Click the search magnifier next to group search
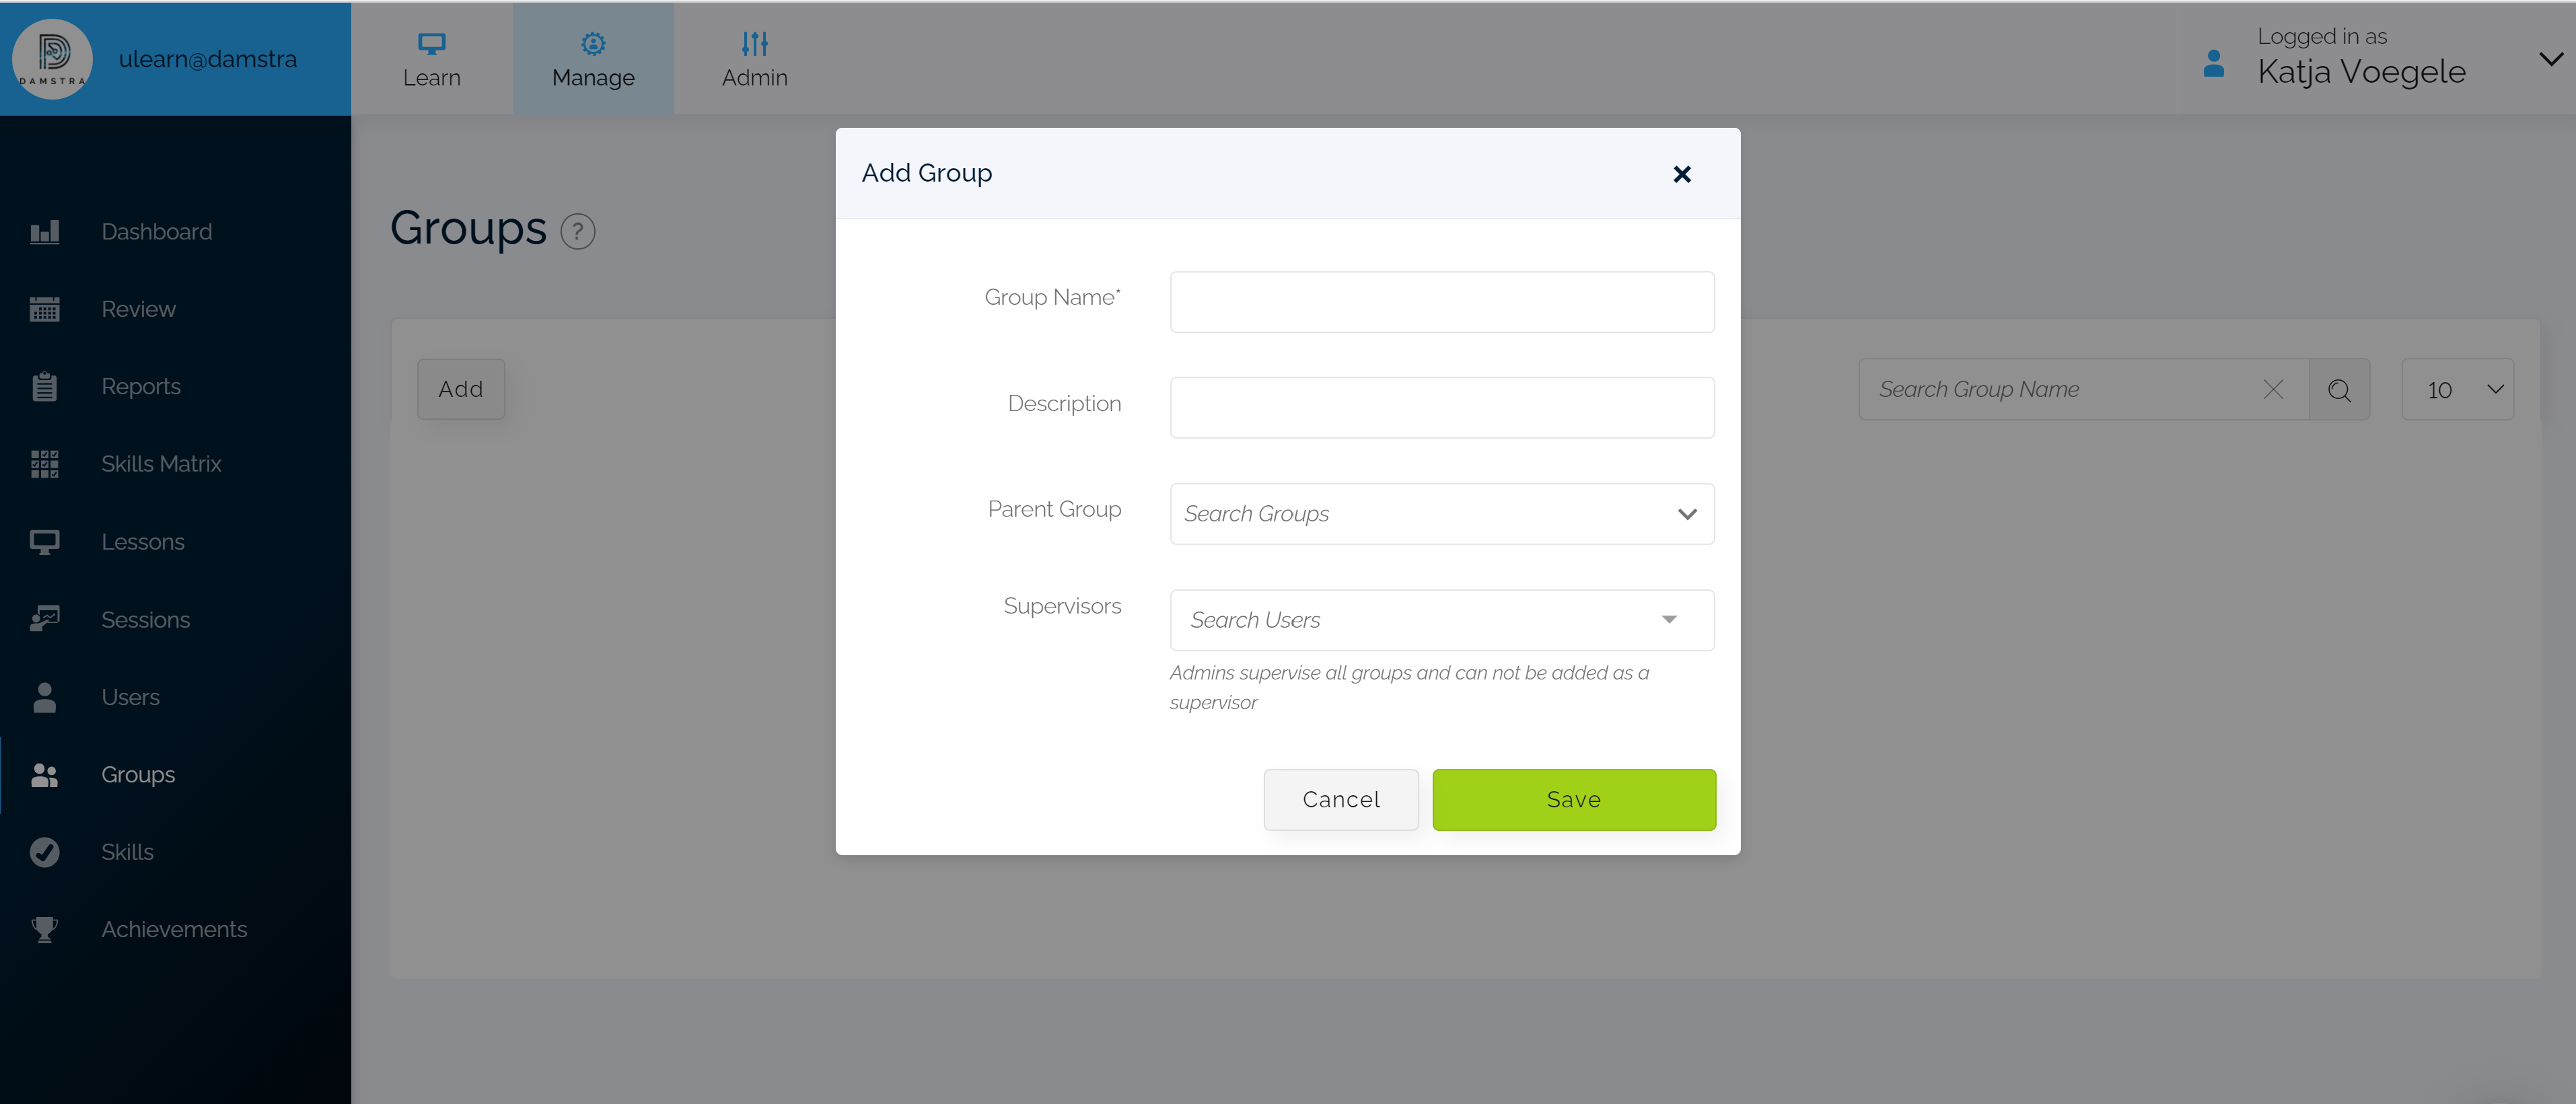The width and height of the screenshot is (2576, 1104). (2339, 390)
